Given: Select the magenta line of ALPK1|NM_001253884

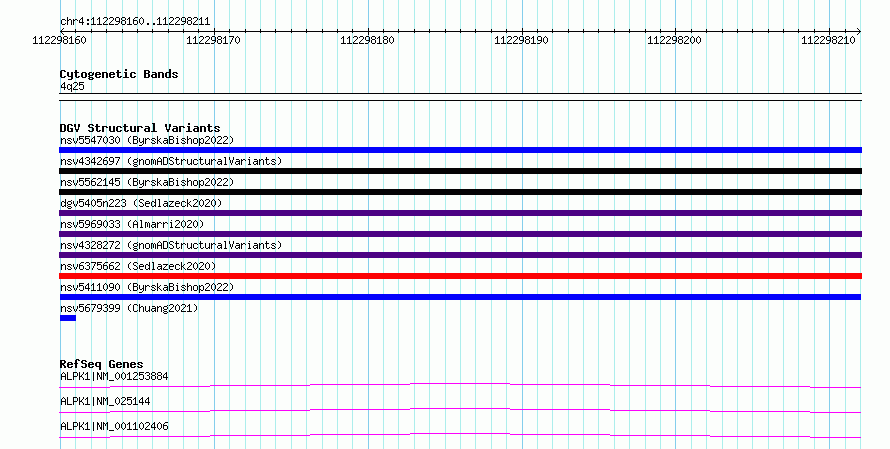Looking at the screenshot, I should (x=460, y=385).
